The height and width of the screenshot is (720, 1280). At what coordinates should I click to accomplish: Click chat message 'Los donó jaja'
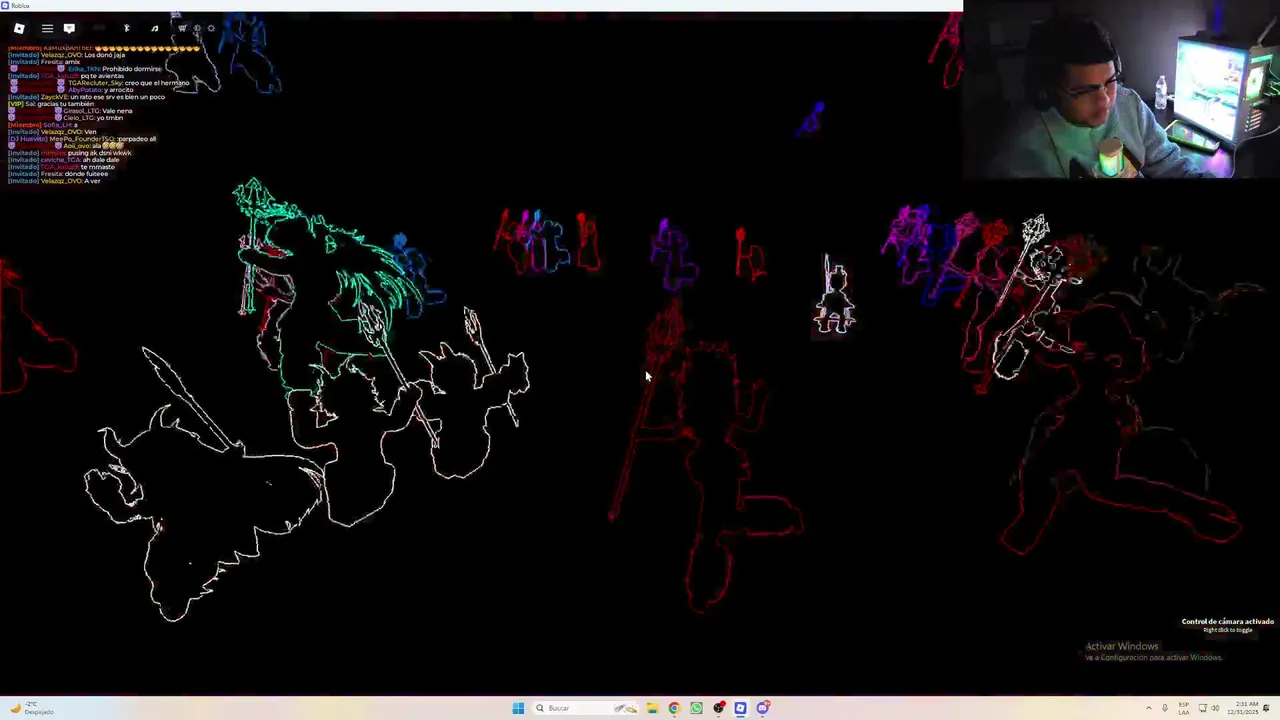tap(104, 55)
